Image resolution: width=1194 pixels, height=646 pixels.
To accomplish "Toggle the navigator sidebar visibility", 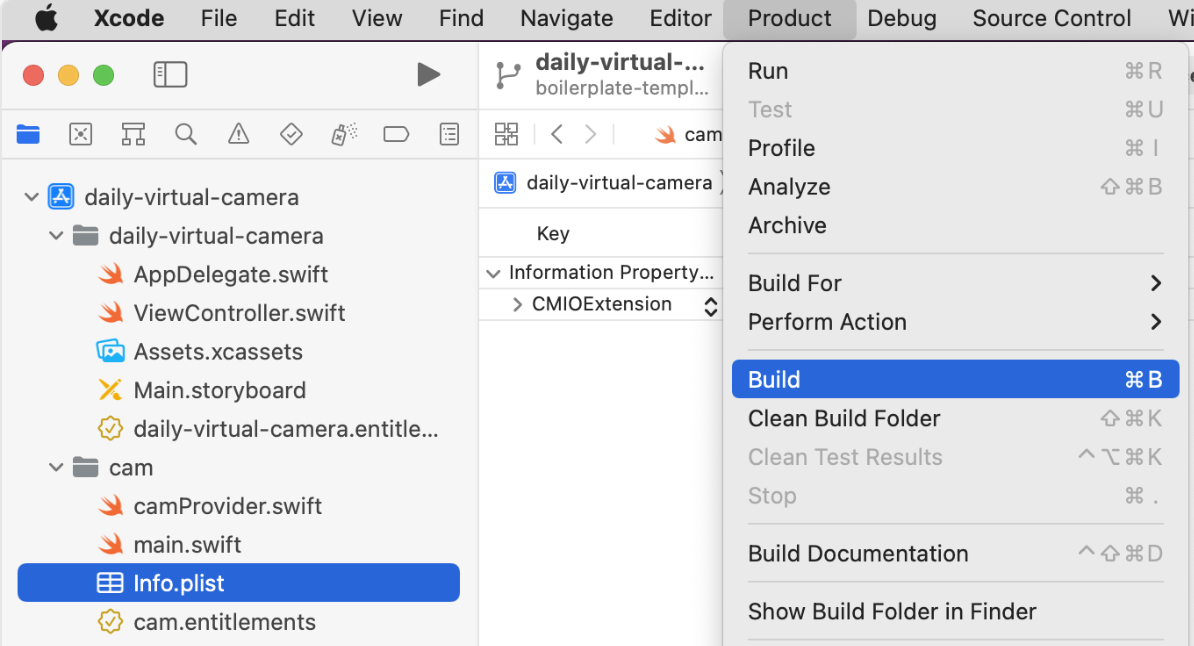I will pos(170,75).
